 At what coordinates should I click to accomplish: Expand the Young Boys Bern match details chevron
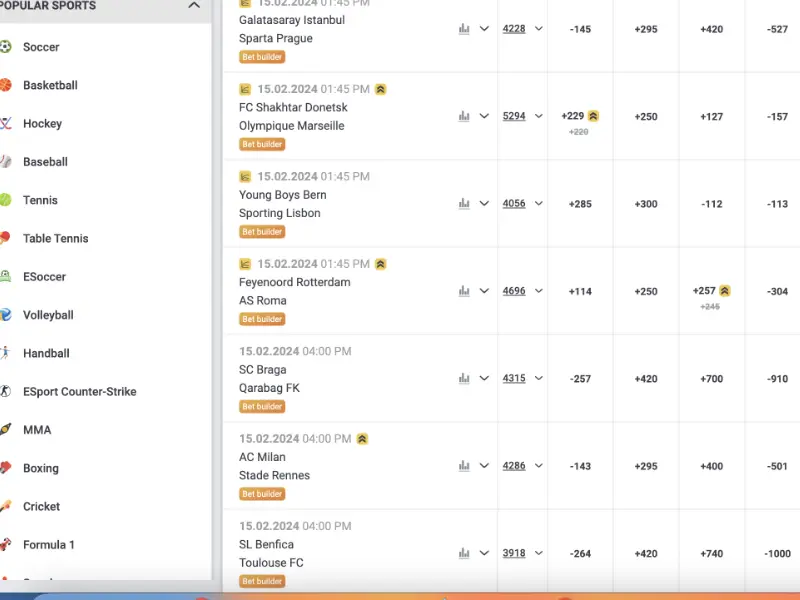point(484,203)
